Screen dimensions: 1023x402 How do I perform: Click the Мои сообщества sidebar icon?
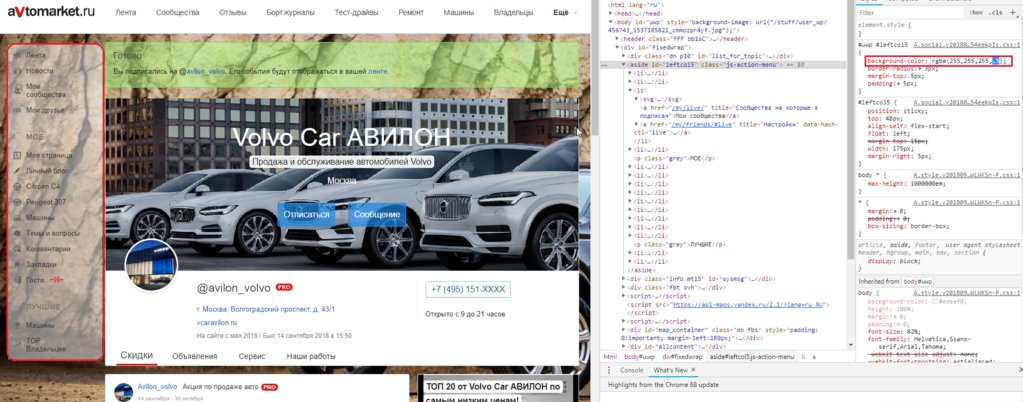click(16, 90)
